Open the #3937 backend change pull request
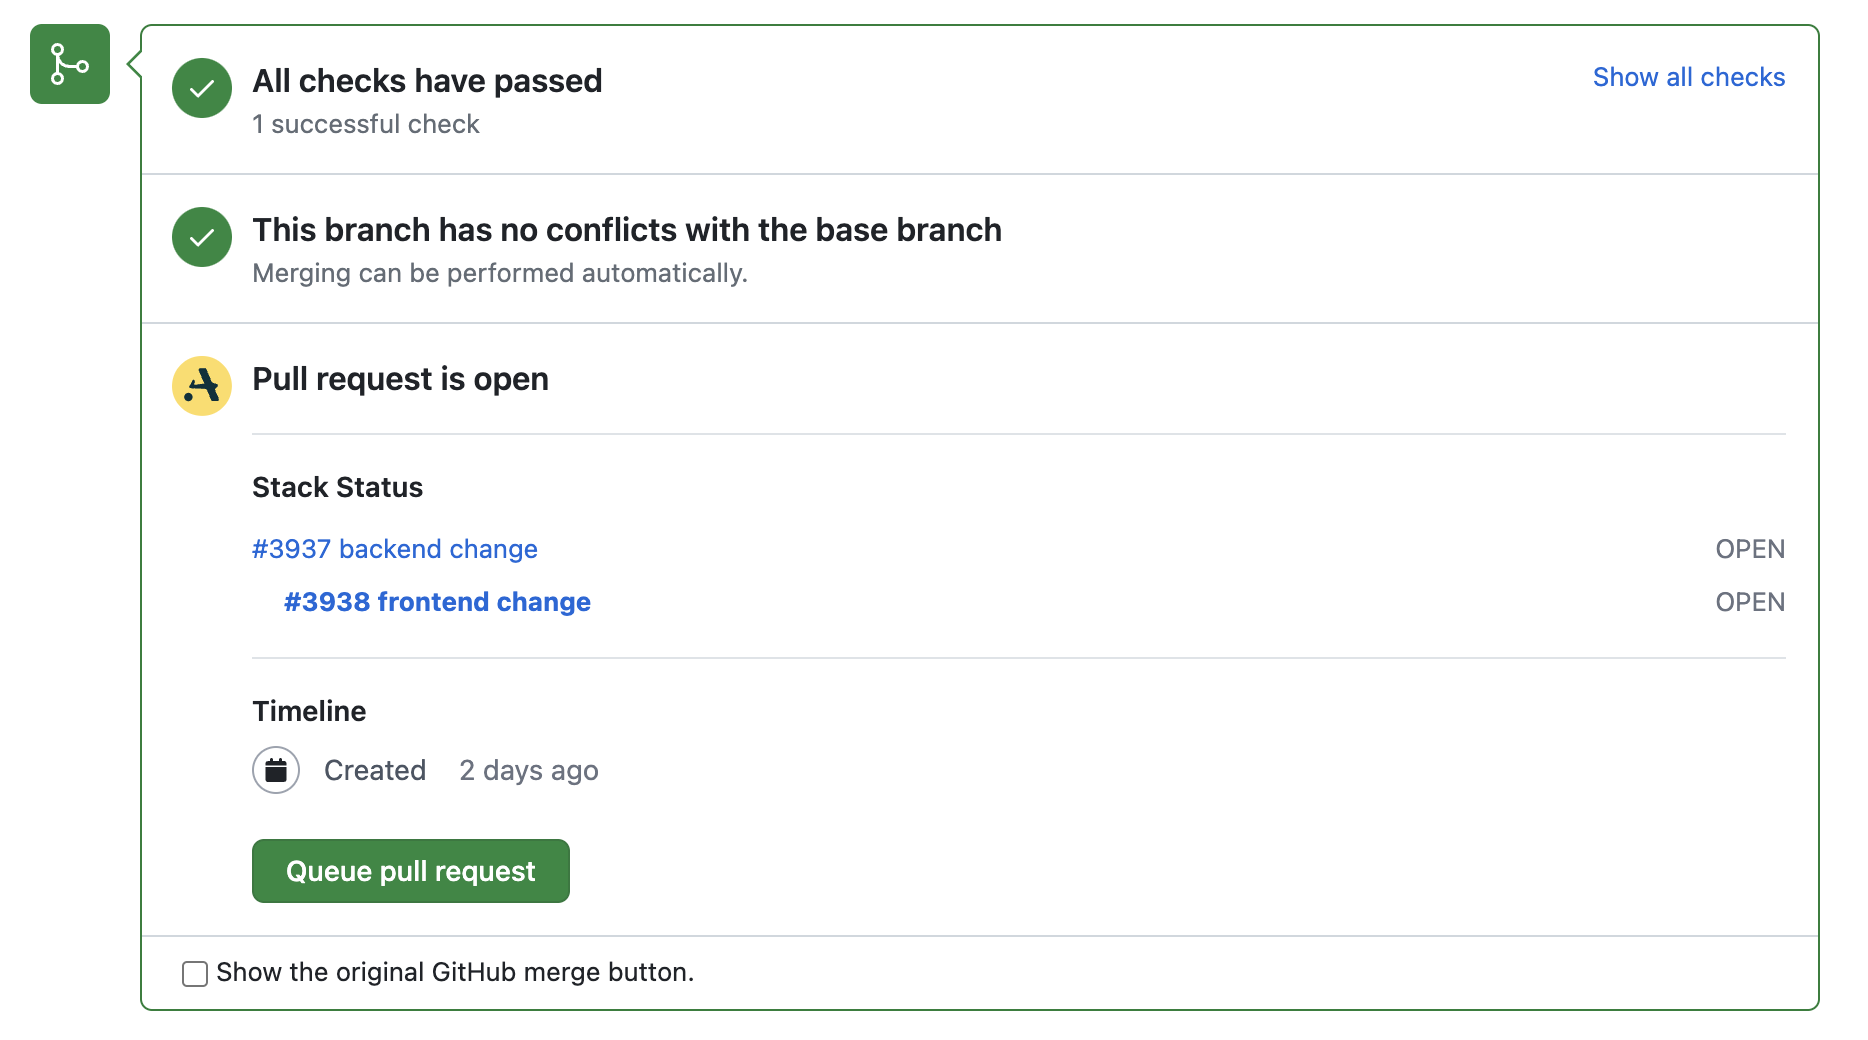Image resolution: width=1868 pixels, height=1040 pixels. [395, 549]
